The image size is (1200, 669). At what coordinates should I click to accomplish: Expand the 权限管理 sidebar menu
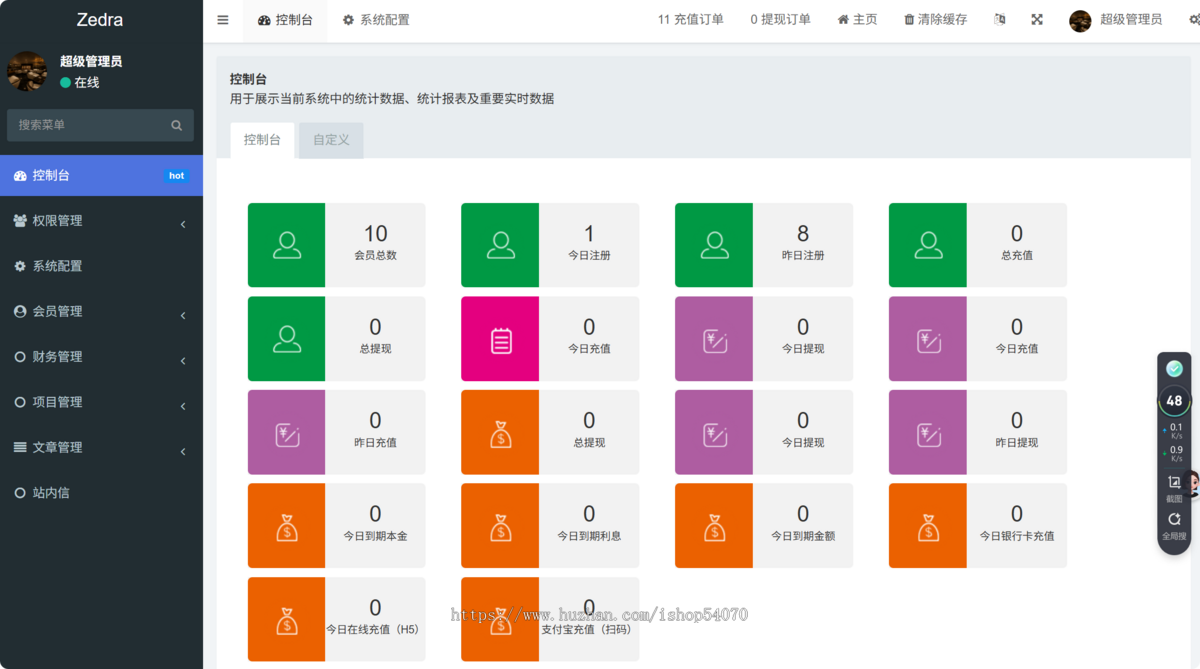pos(101,221)
